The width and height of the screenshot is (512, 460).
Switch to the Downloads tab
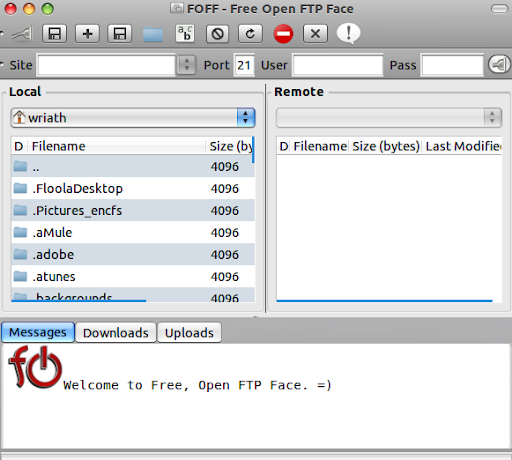116,332
